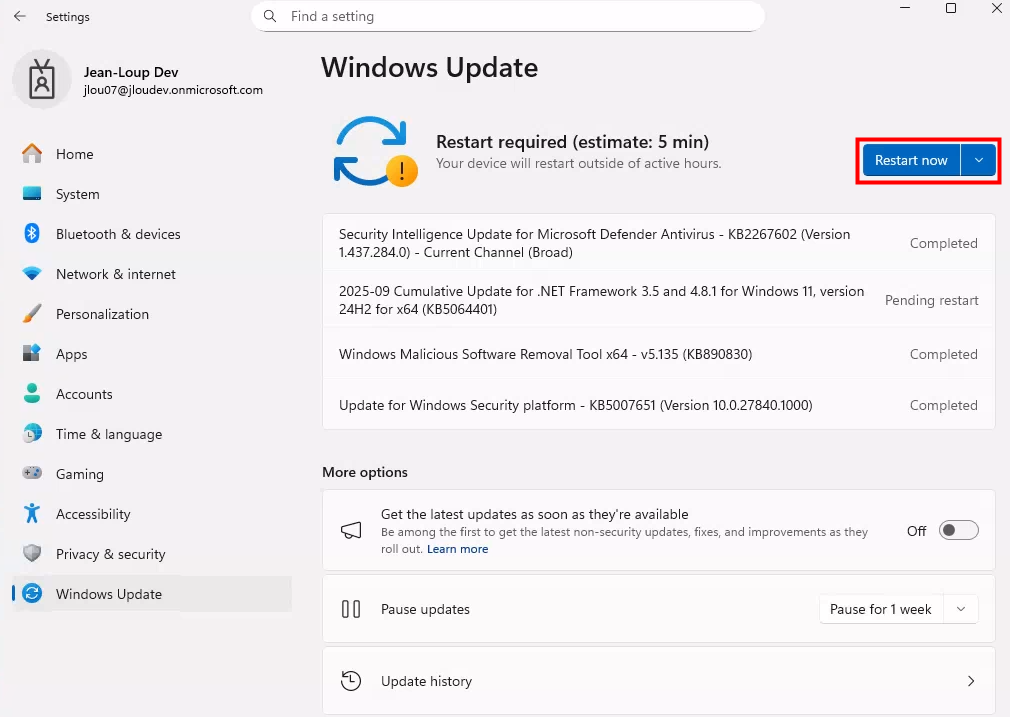This screenshot has width=1010, height=717.
Task: Open the Apps settings section
Action: click(71, 354)
